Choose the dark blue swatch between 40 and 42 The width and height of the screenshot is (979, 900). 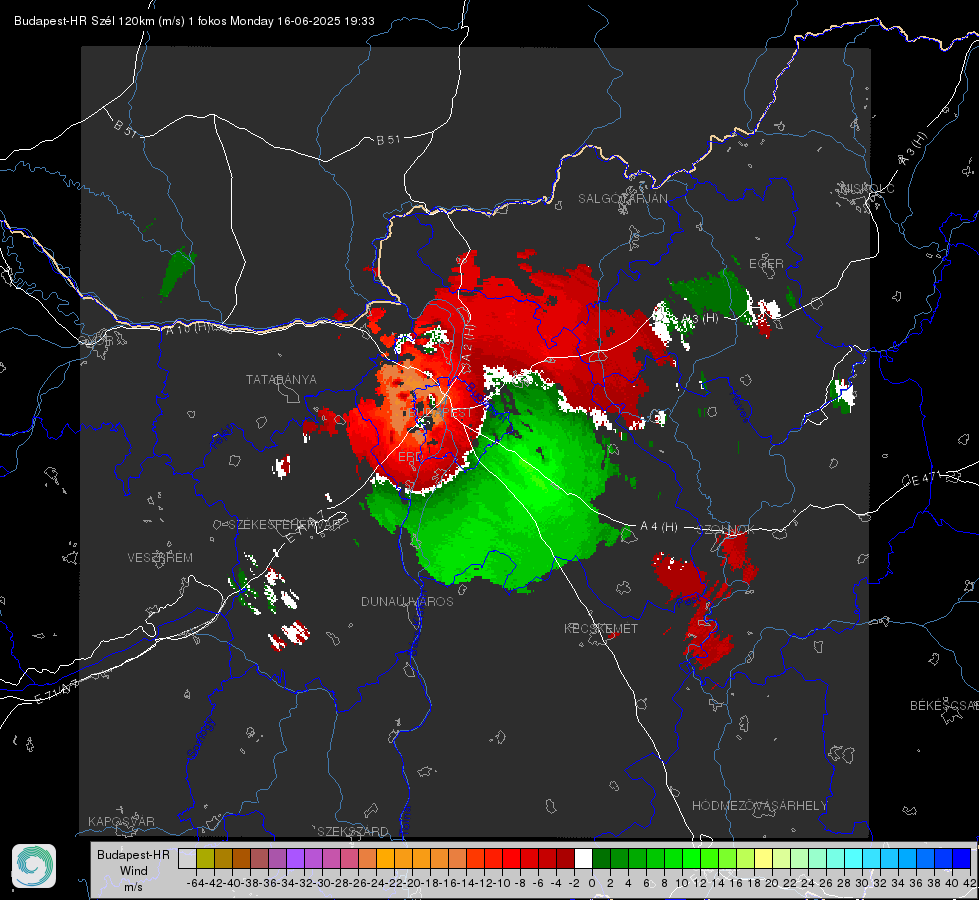[962, 859]
